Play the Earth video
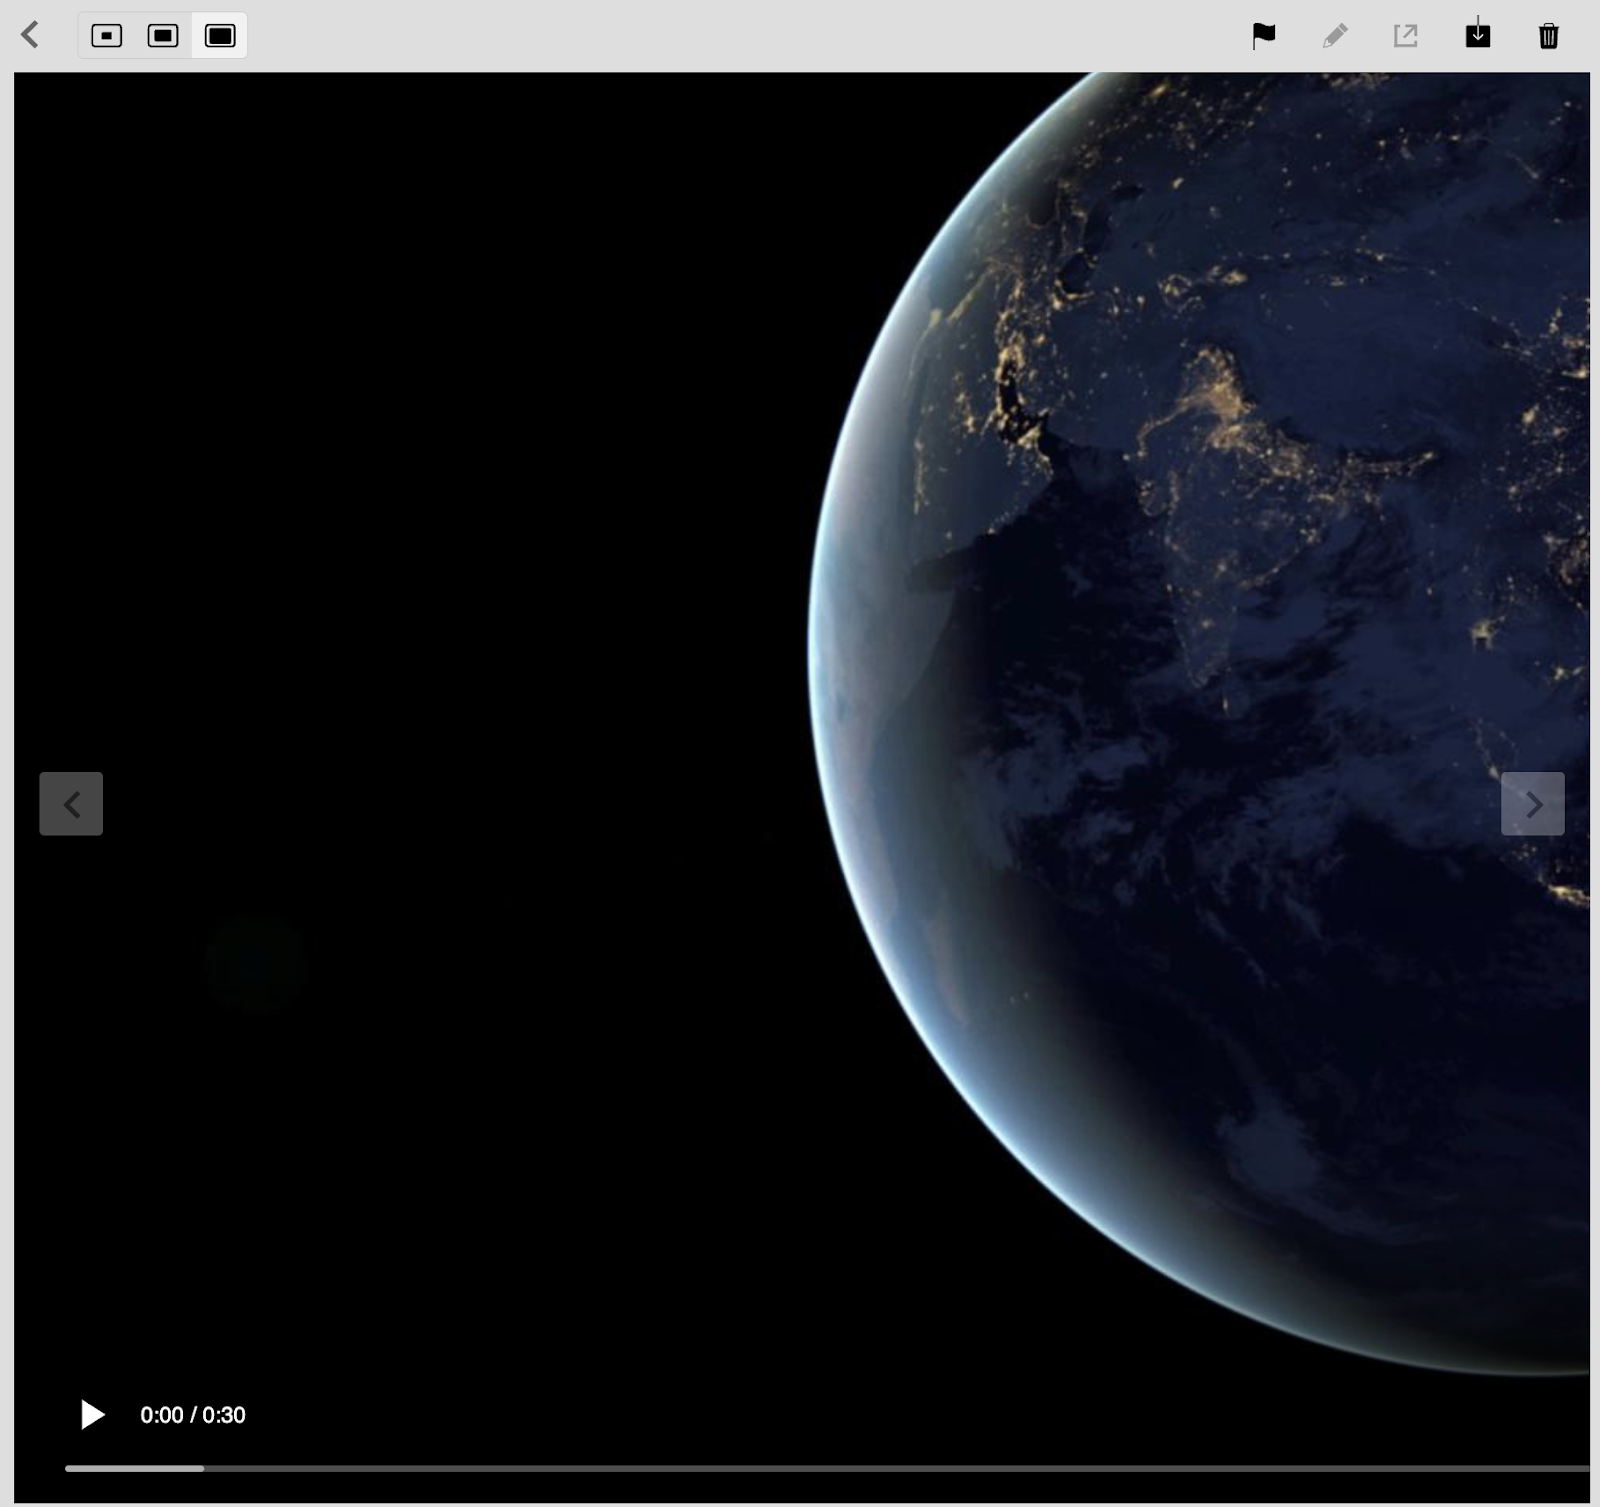The width and height of the screenshot is (1600, 1507). click(92, 1414)
